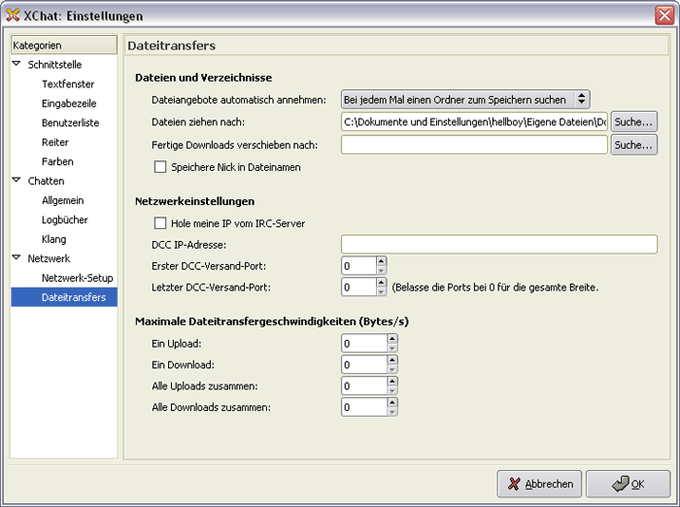
Task: Select Eingabezeile in the category tree
Action: click(69, 104)
